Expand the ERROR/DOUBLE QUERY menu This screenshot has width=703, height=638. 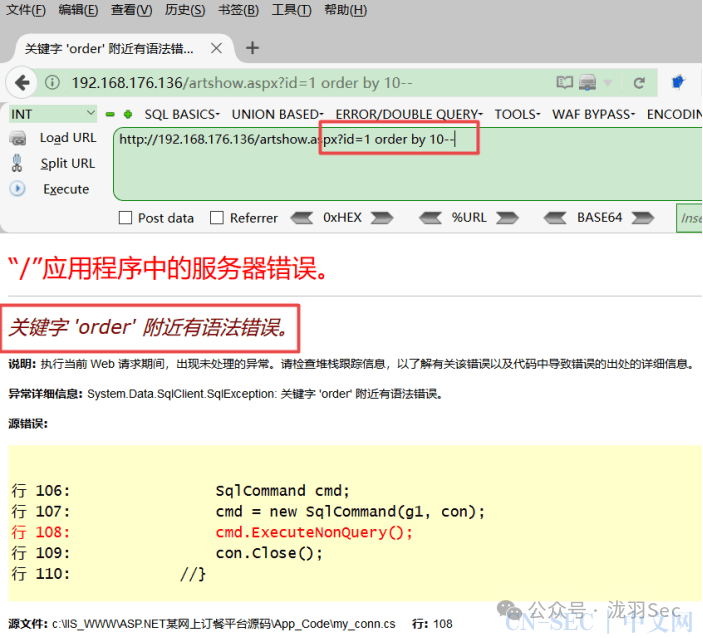tap(409, 114)
